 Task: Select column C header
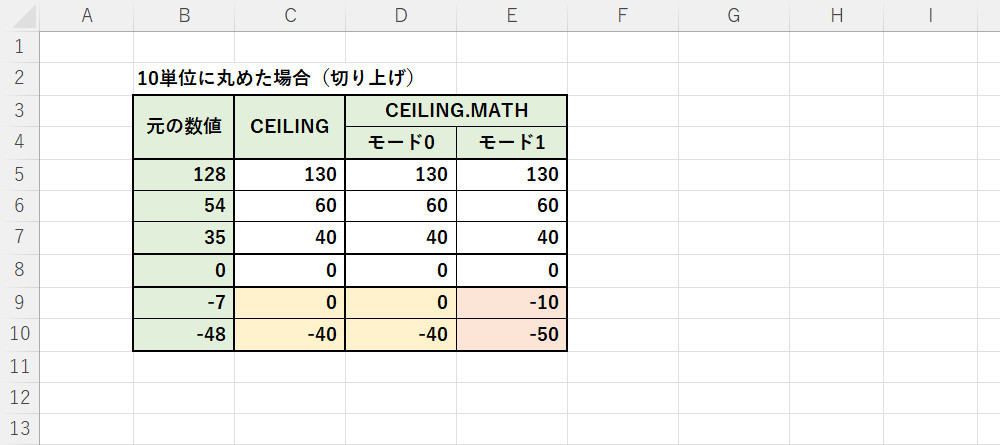(x=290, y=15)
